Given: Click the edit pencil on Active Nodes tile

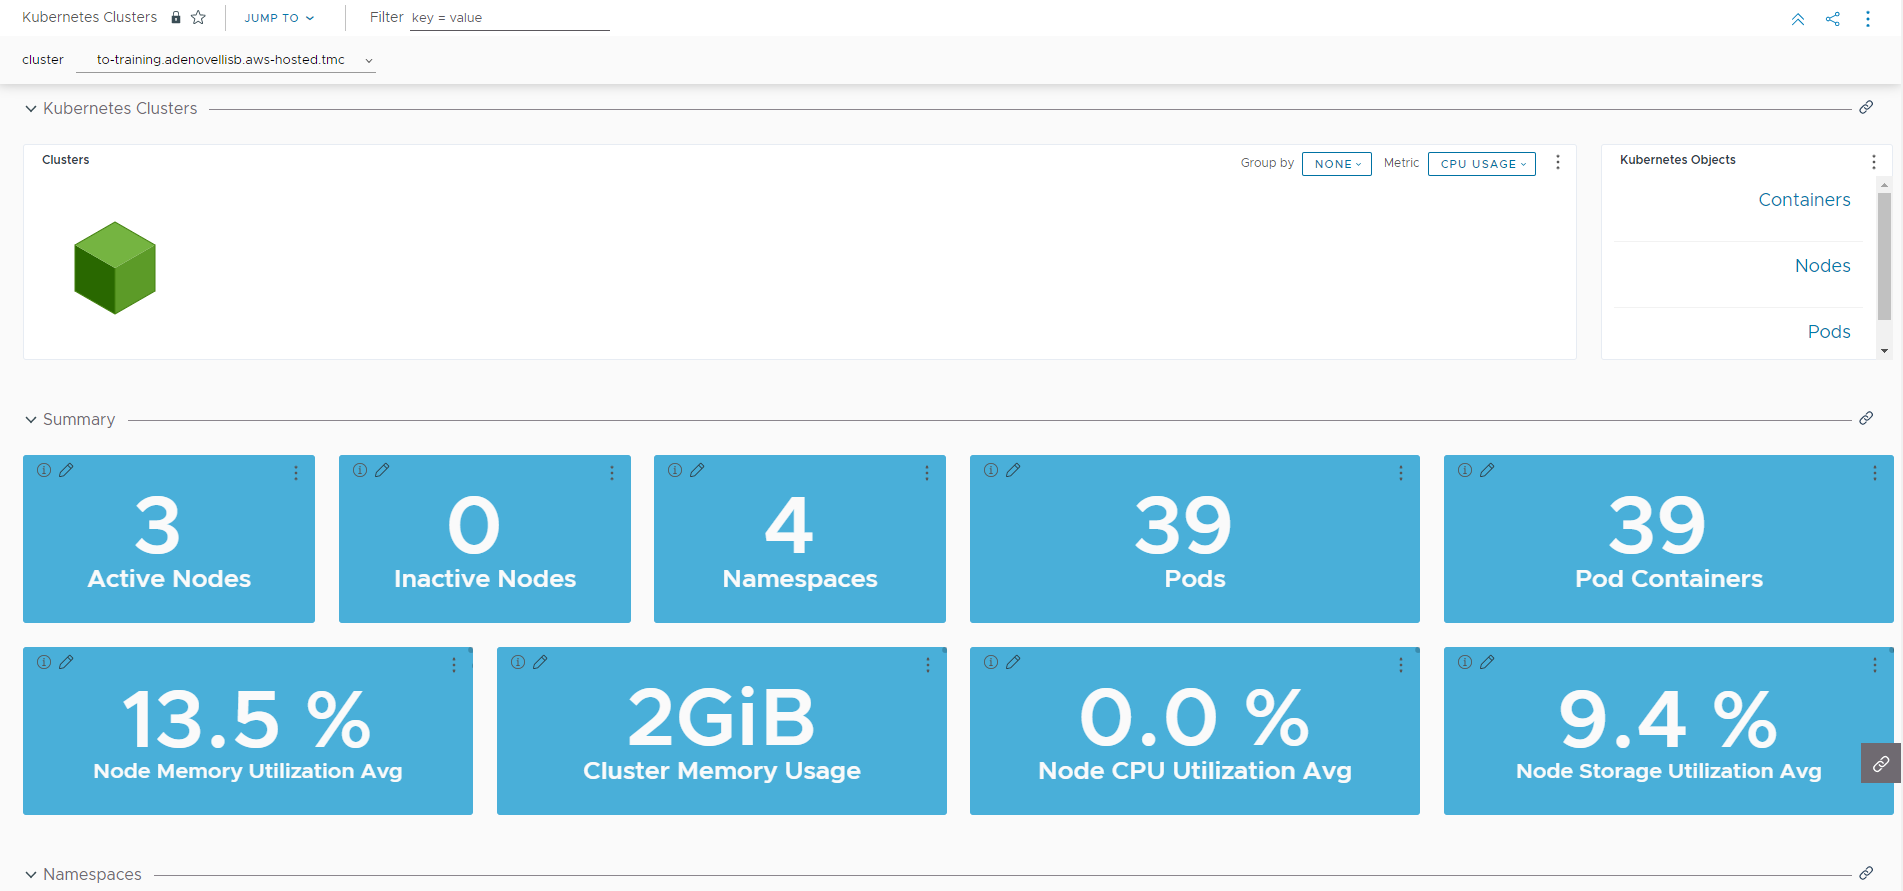Looking at the screenshot, I should 66,470.
